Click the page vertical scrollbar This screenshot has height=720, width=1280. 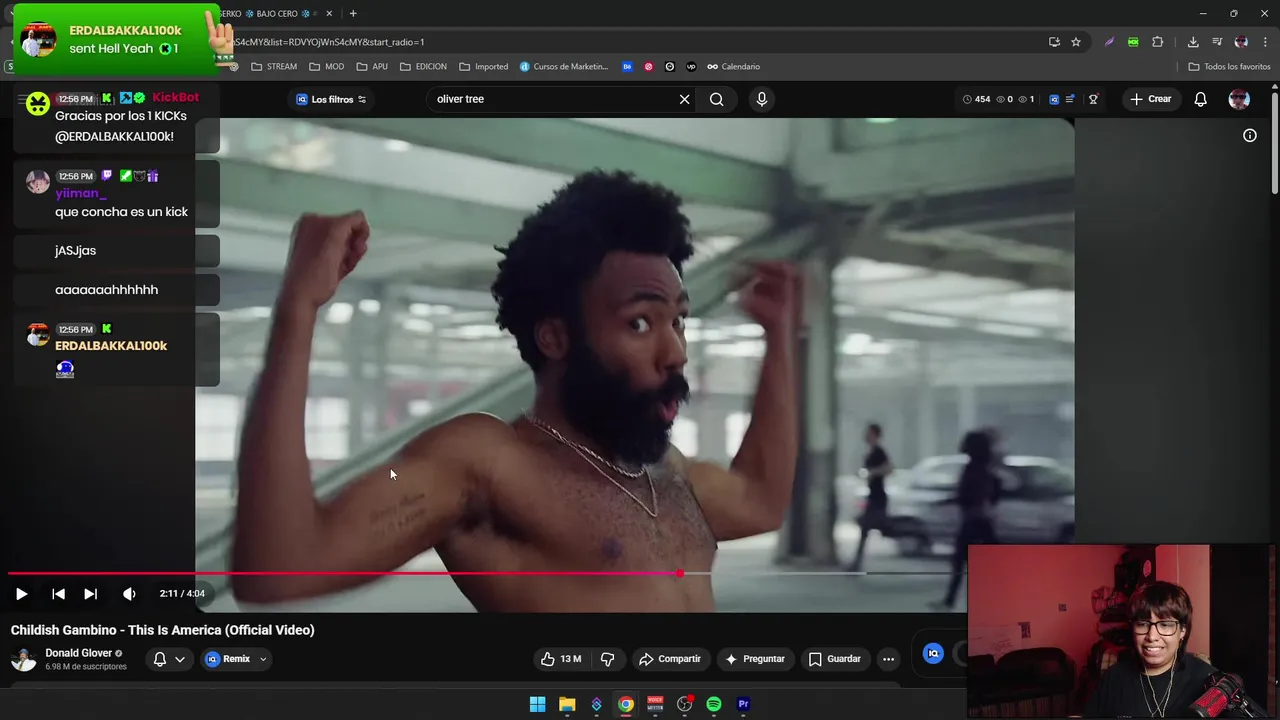tap(1274, 145)
